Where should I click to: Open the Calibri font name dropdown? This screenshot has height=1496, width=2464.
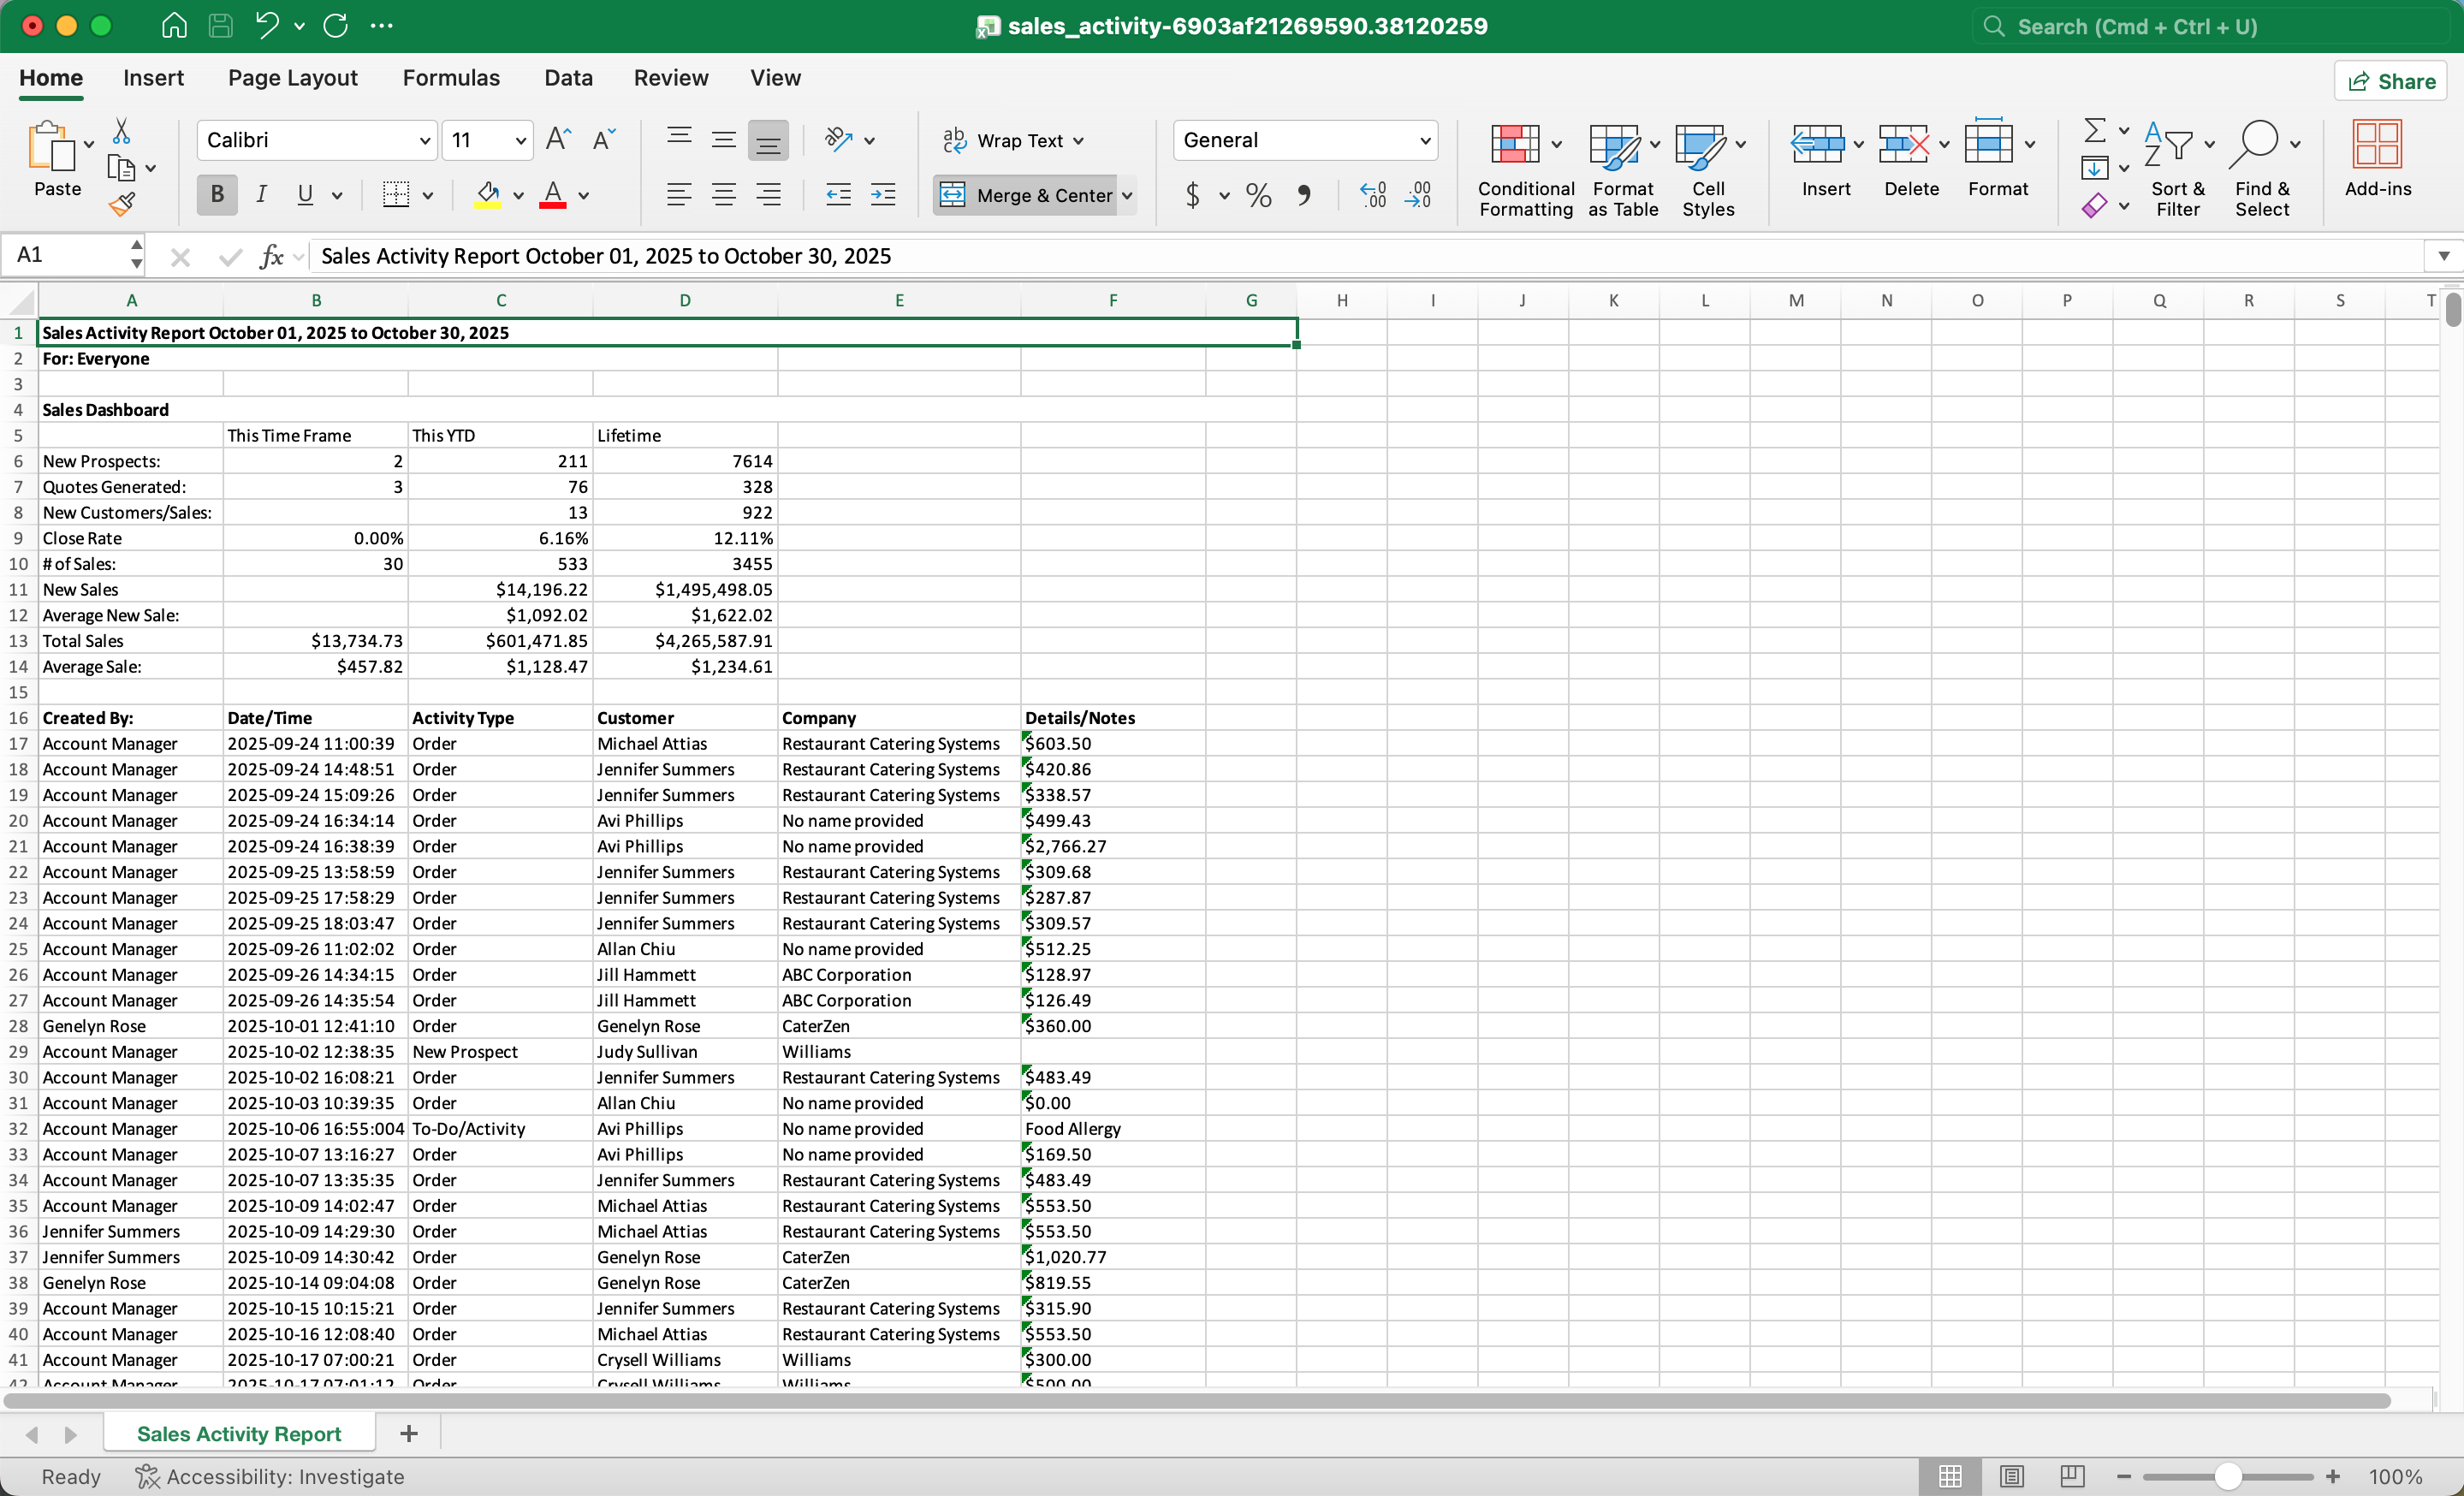tap(424, 141)
